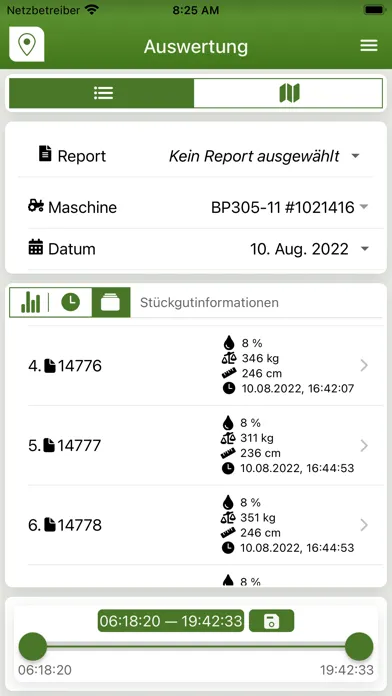Click the start time slider handle
Image resolution: width=392 pixels, height=696 pixels.
click(32, 647)
